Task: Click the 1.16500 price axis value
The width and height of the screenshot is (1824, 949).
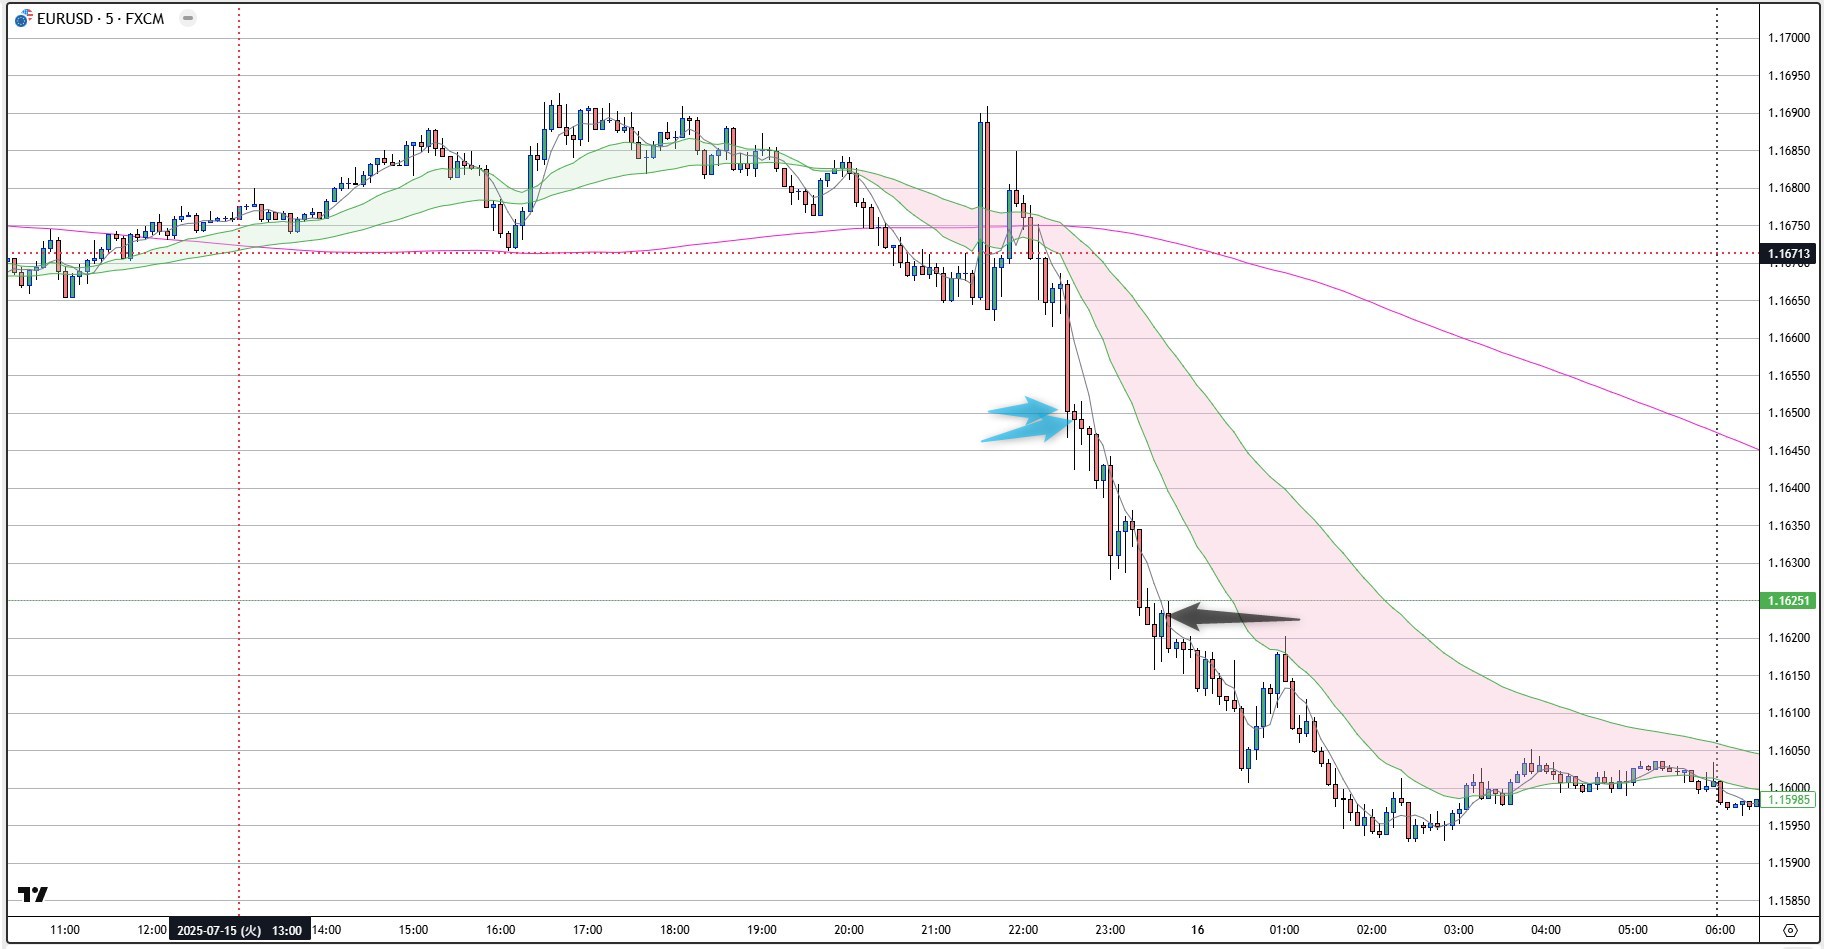Action: point(1789,413)
